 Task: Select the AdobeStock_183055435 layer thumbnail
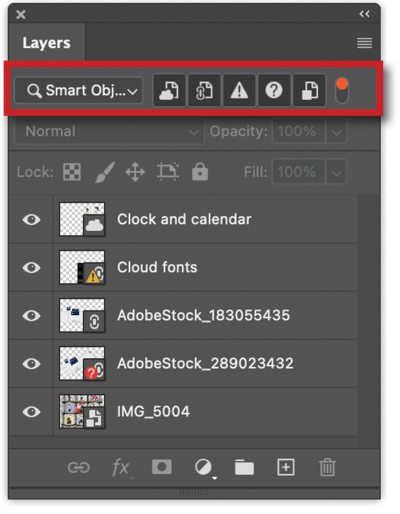(82, 315)
